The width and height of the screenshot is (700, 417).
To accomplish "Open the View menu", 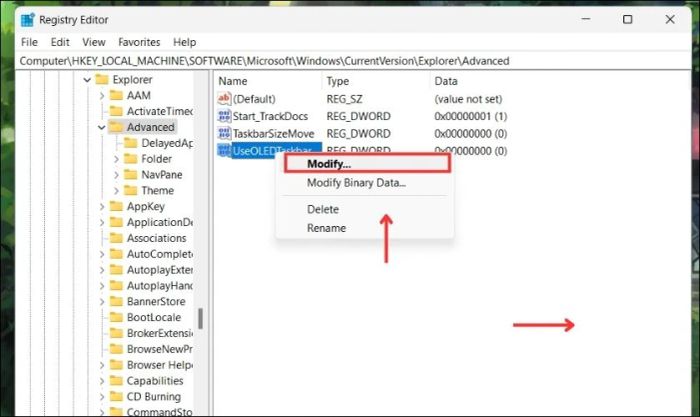I will (x=94, y=42).
